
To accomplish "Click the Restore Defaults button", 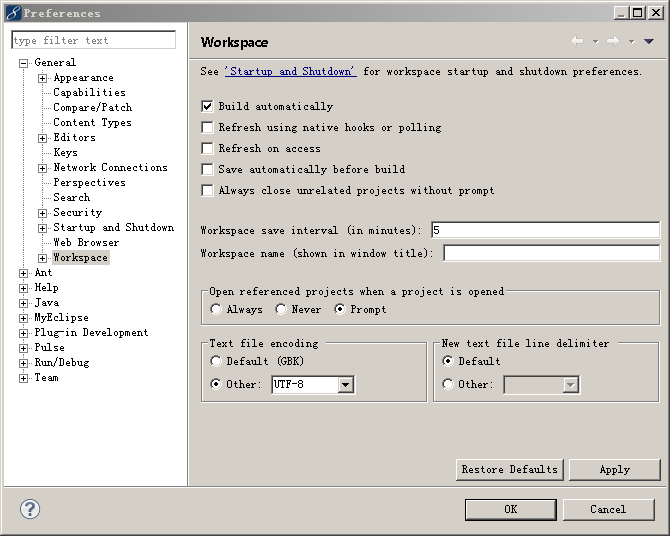I will [510, 469].
